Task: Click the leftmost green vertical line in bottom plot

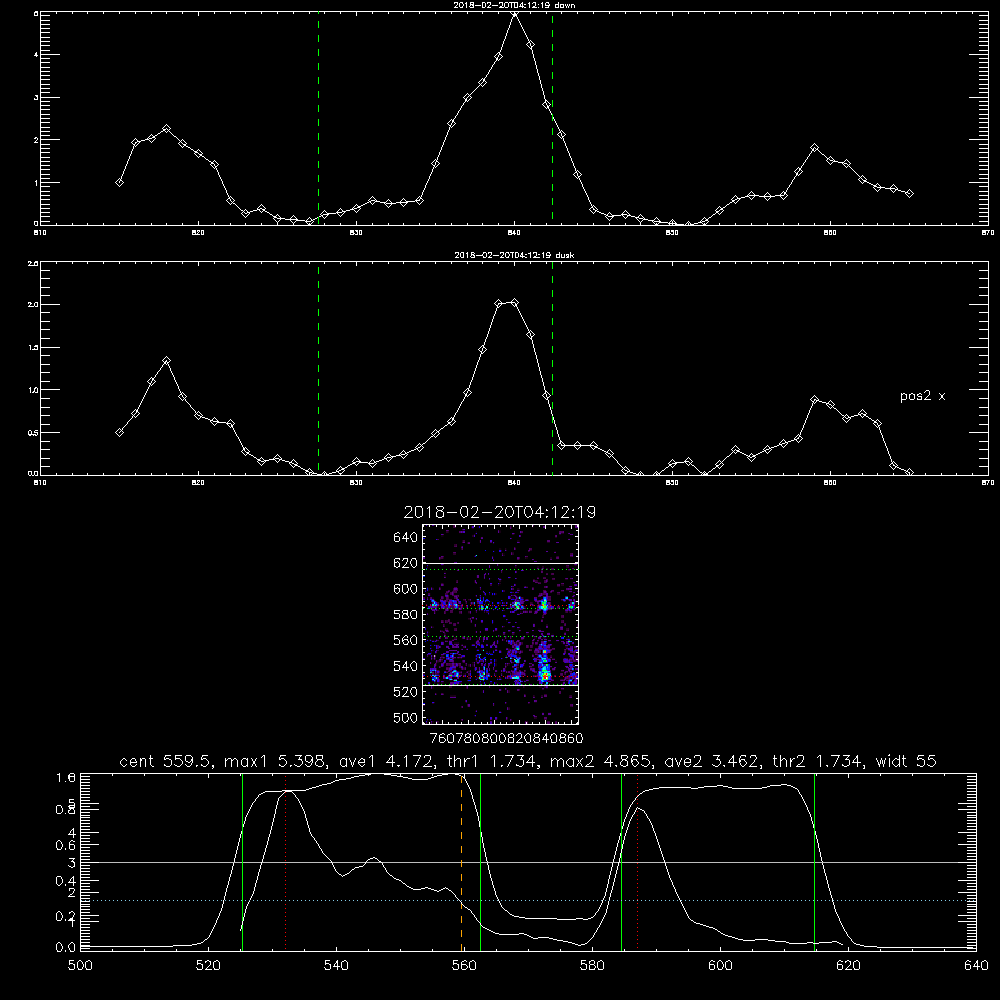Action: [242, 862]
